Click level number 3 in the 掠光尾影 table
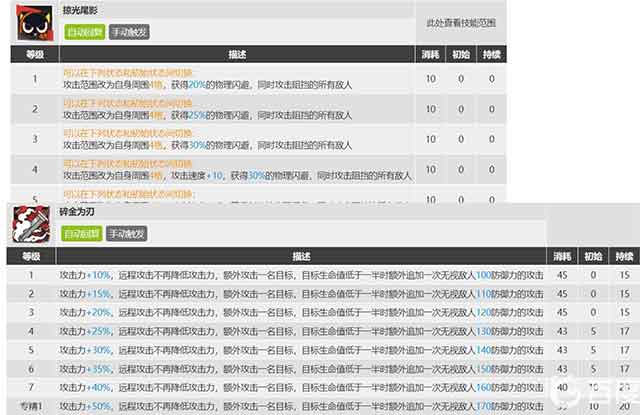This screenshot has height=415, width=640. click(35, 139)
